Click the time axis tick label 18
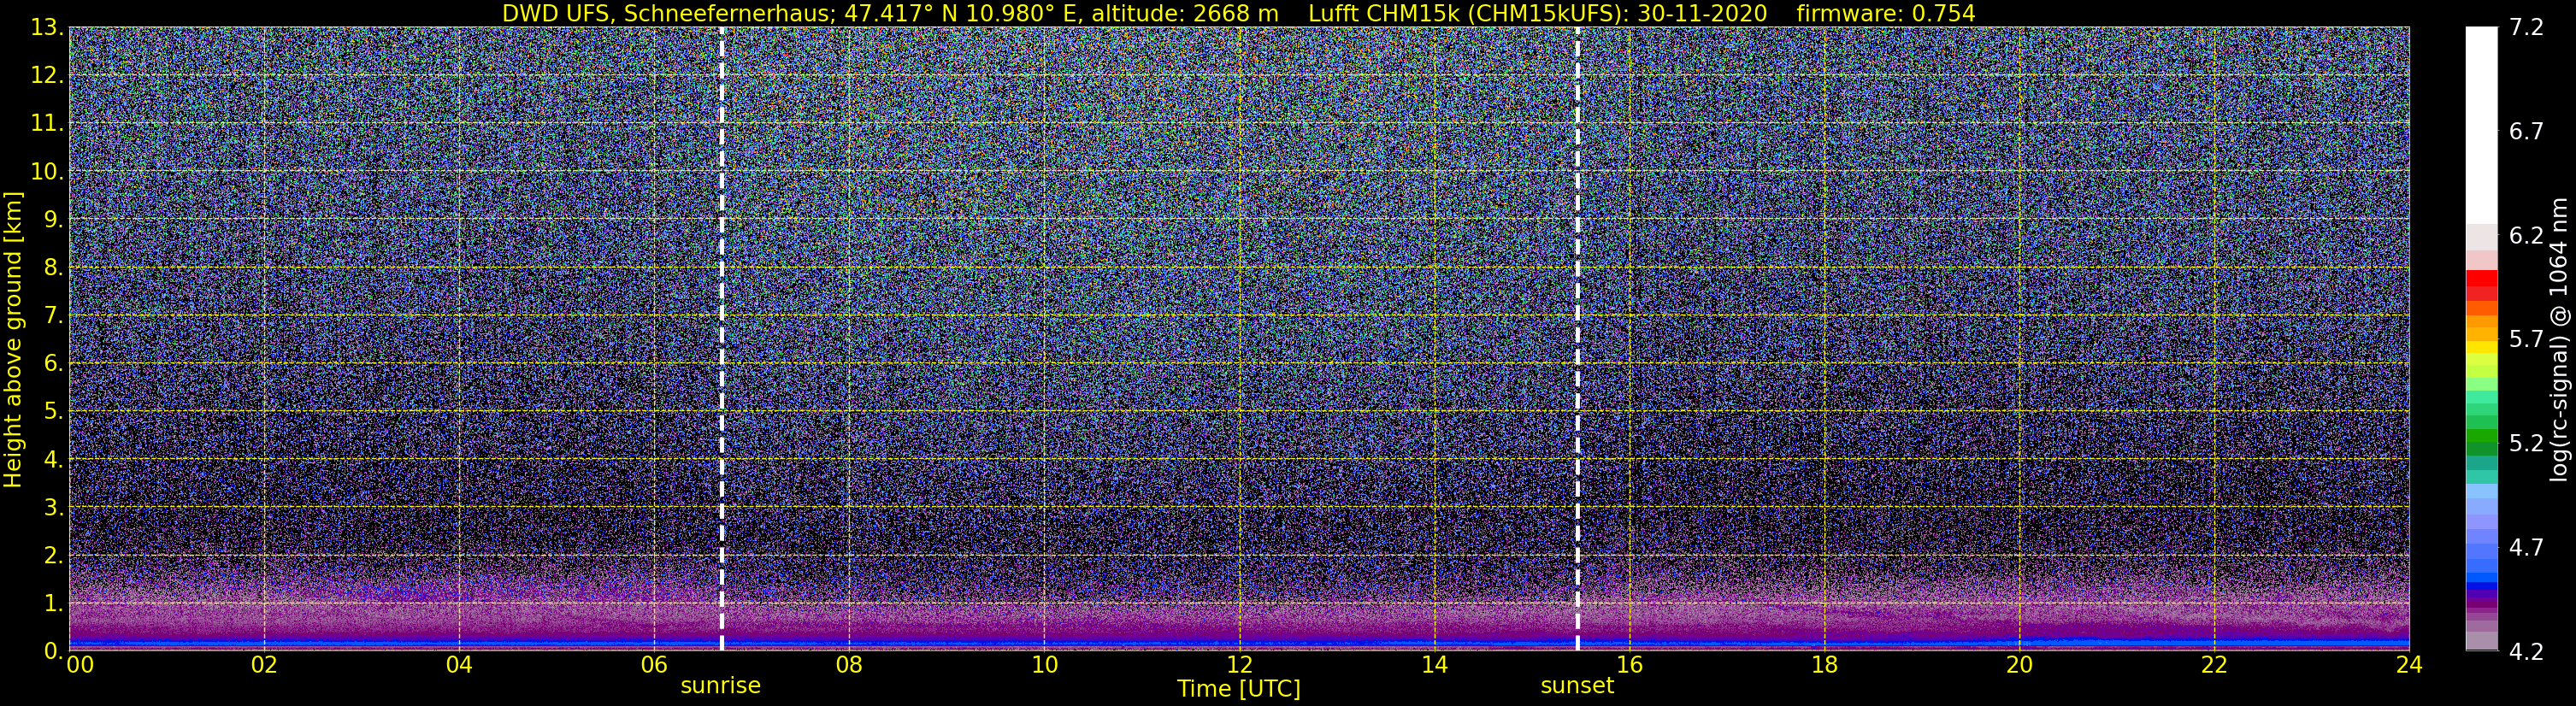2576x706 pixels. [1824, 665]
